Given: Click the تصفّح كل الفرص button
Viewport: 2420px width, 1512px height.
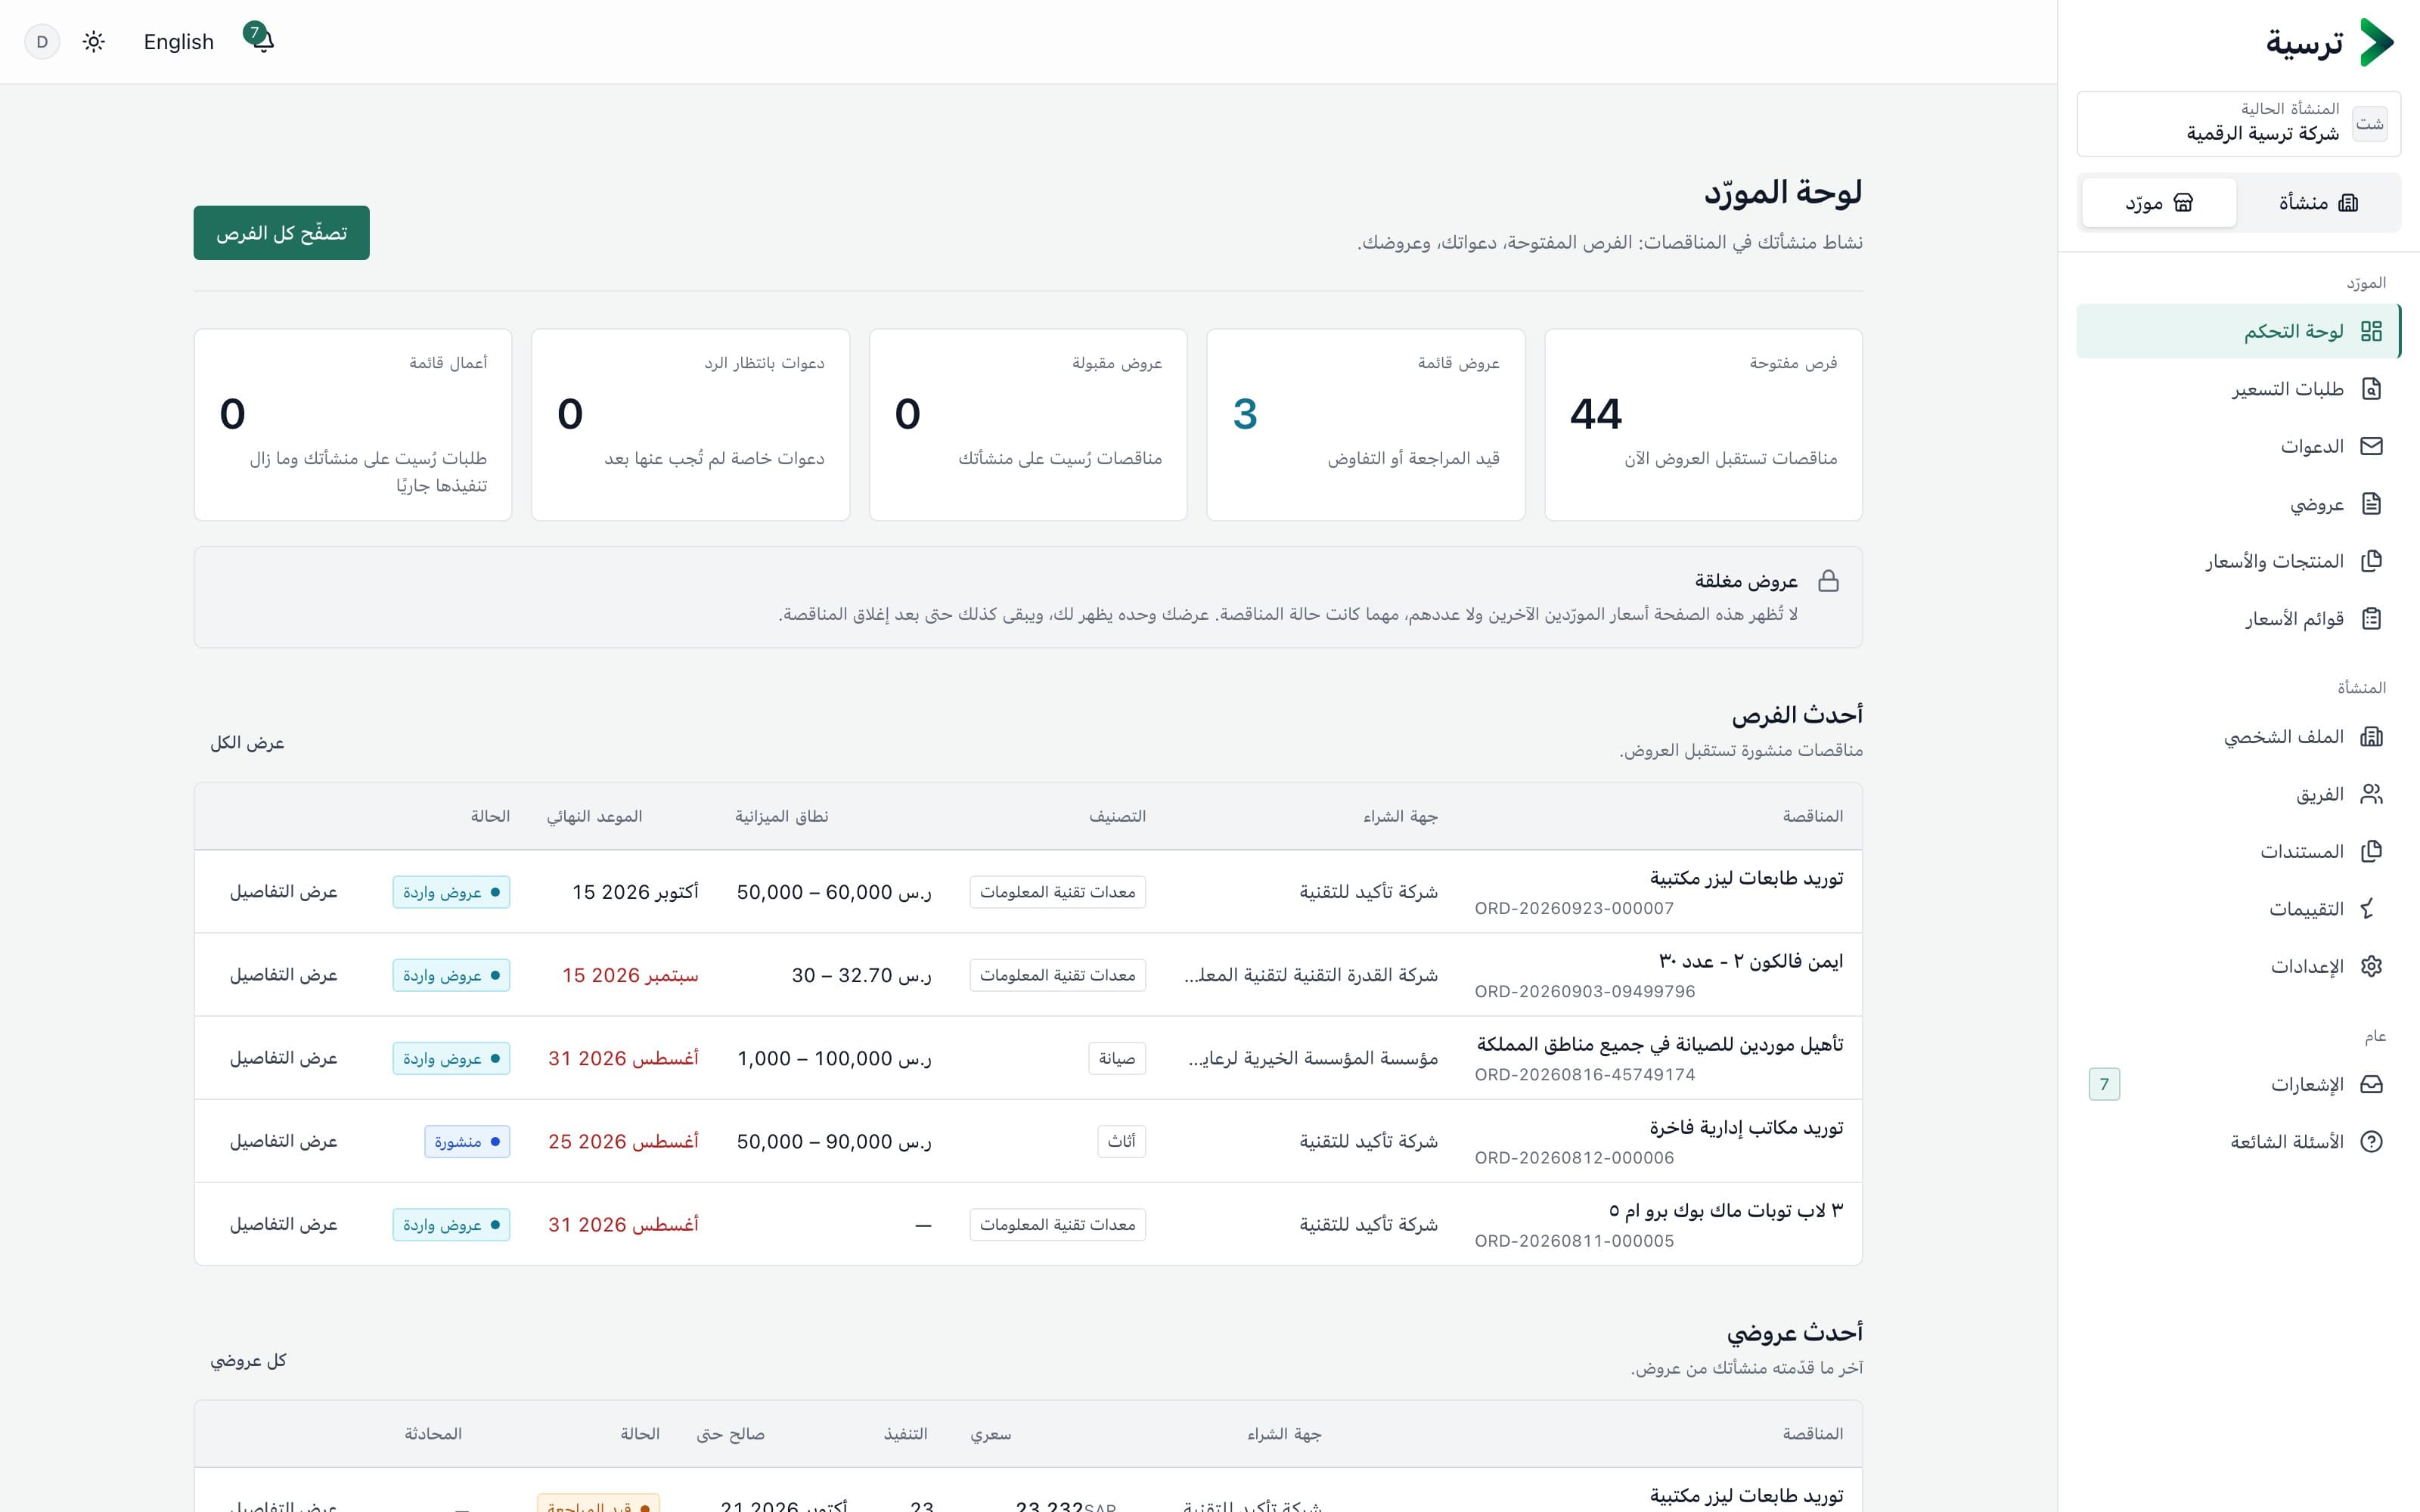Looking at the screenshot, I should pos(281,233).
